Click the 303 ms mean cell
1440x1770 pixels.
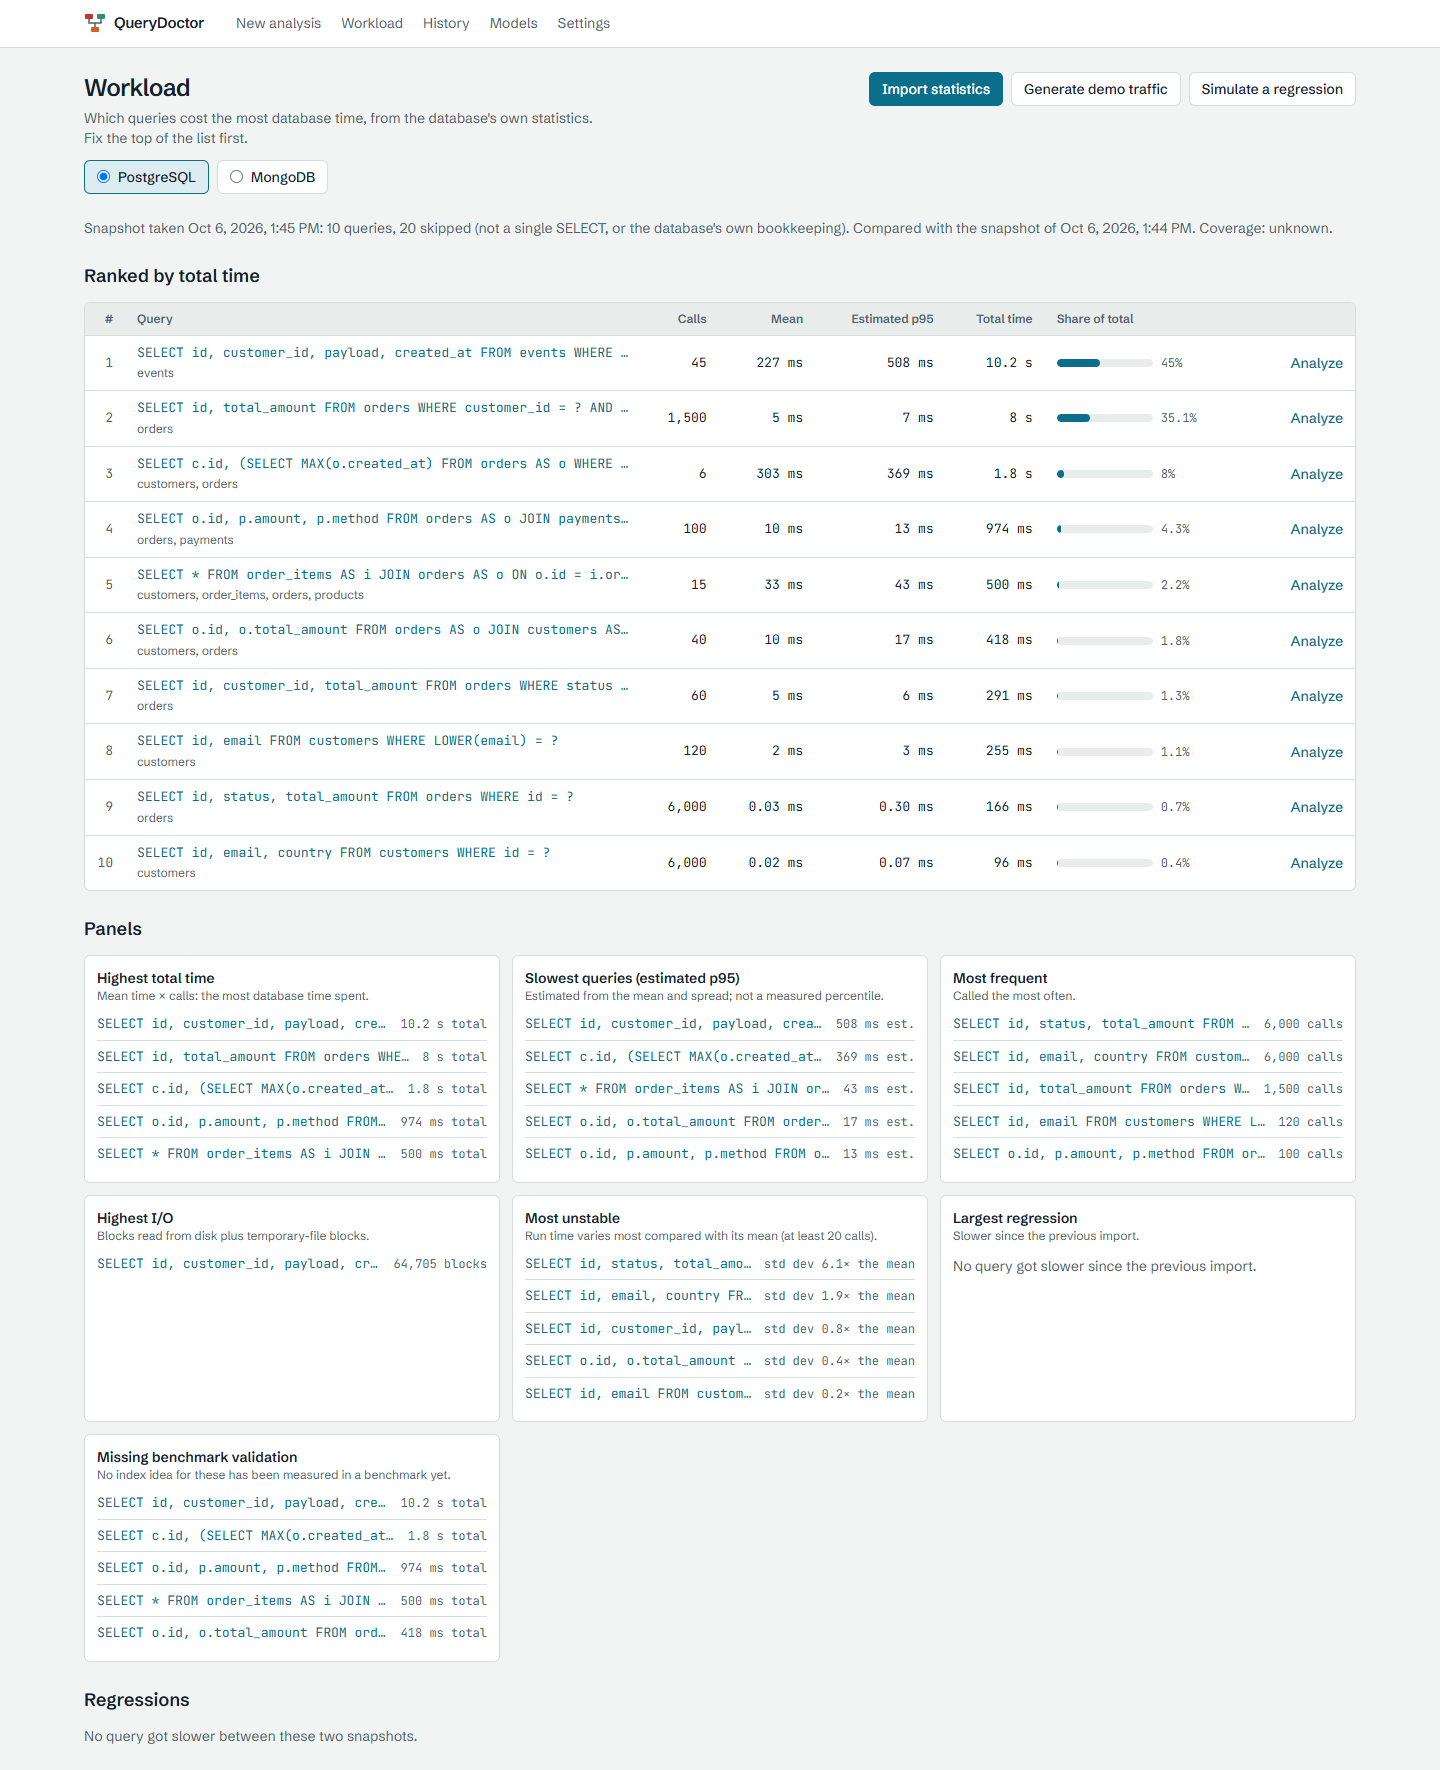[x=779, y=474]
